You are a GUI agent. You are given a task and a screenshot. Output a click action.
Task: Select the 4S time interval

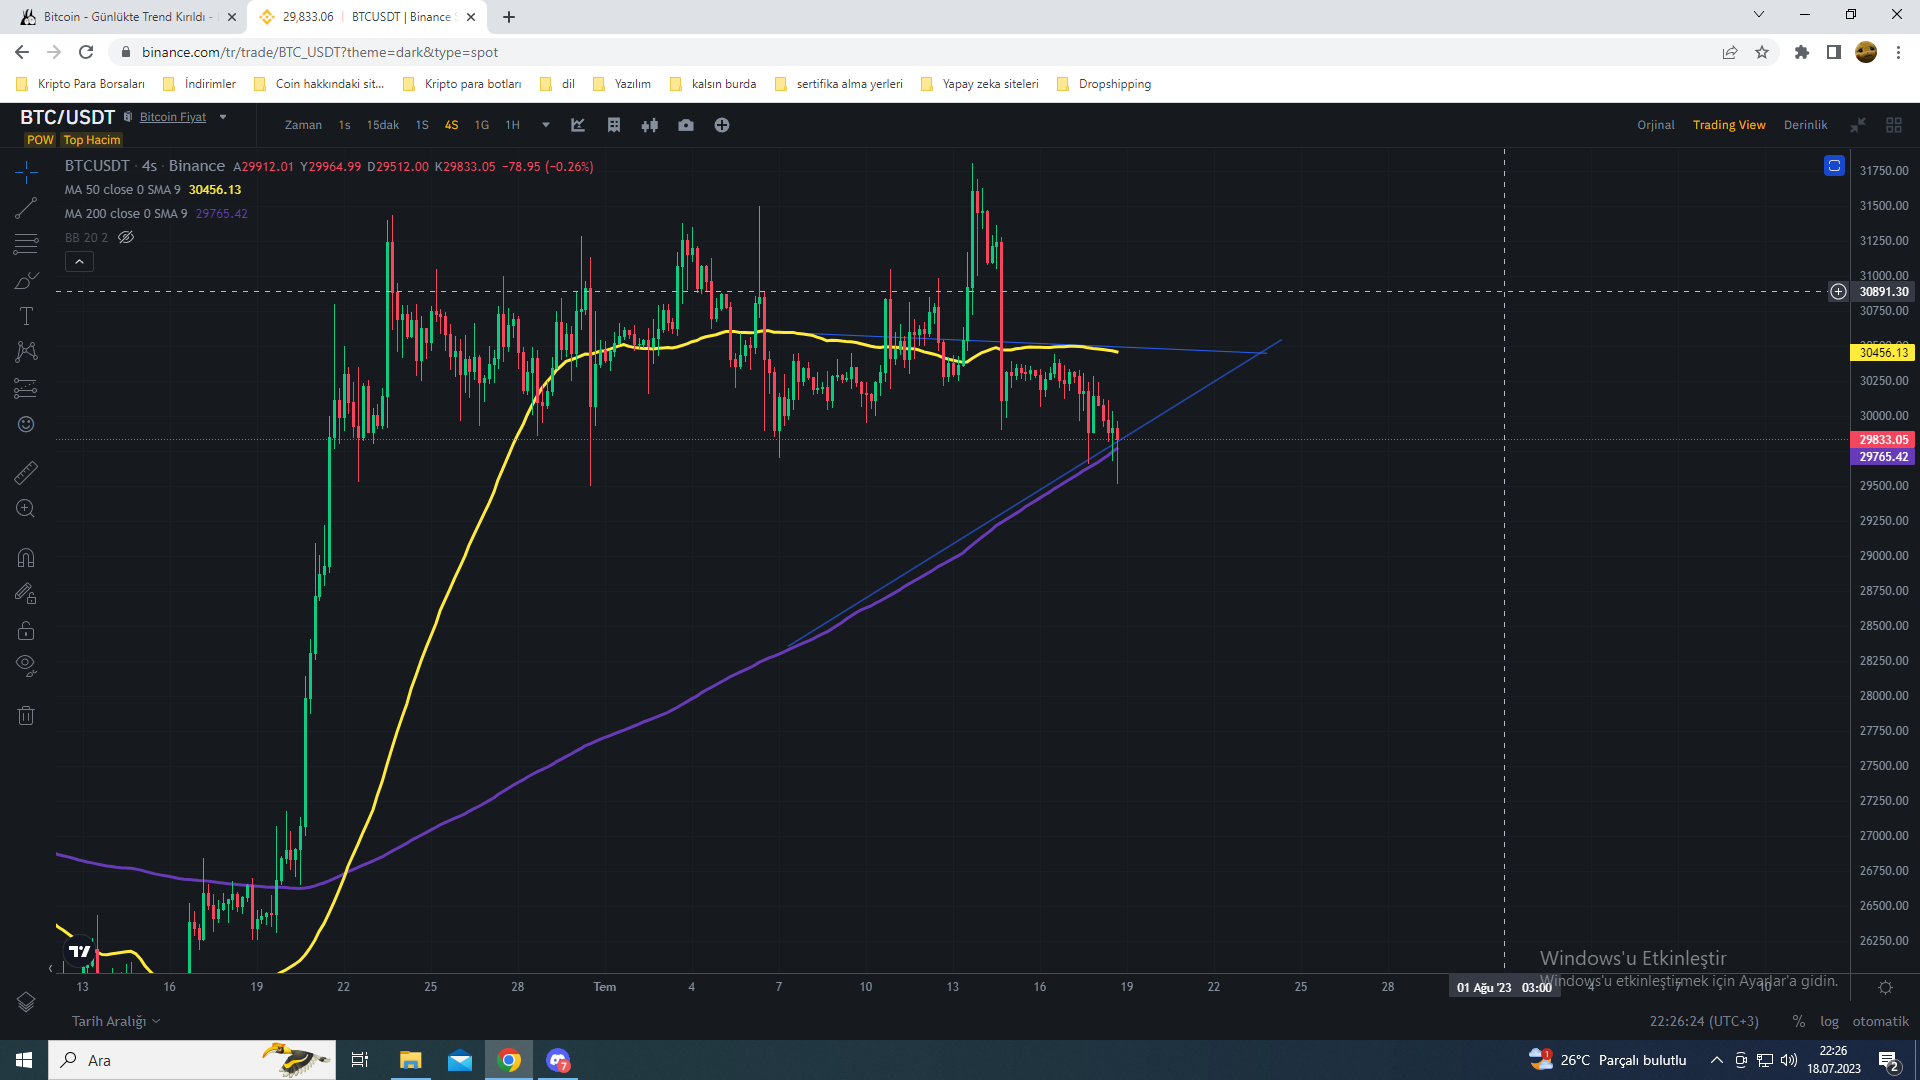452,125
